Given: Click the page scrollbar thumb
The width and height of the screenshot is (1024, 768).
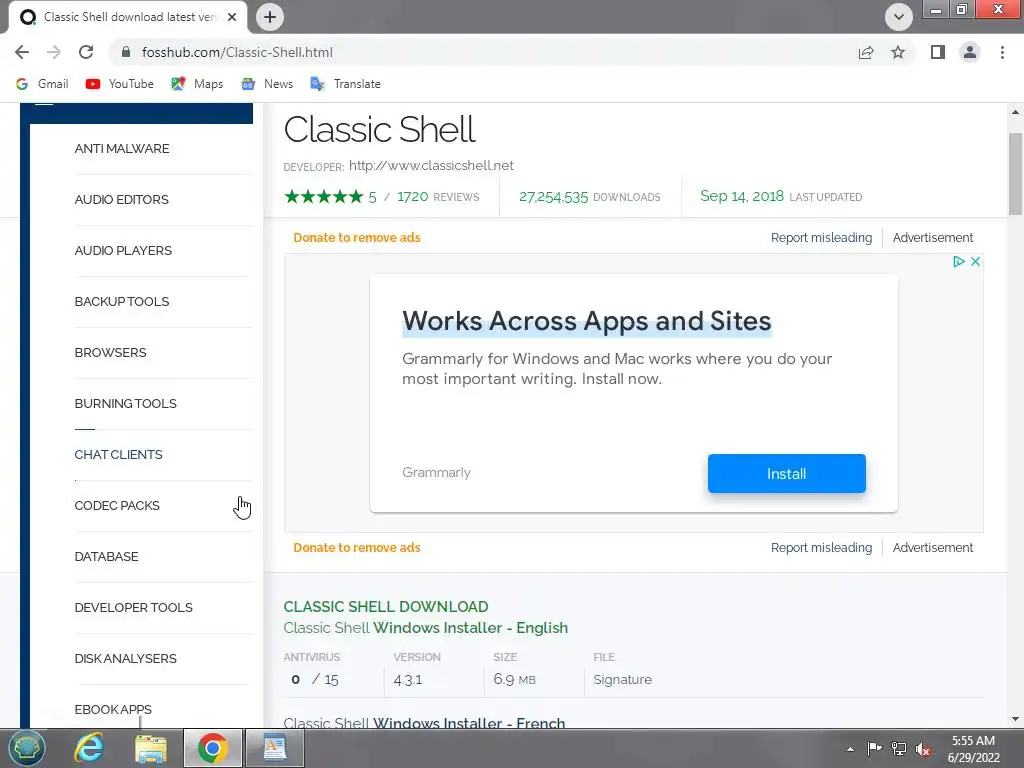Looking at the screenshot, I should [x=1015, y=174].
